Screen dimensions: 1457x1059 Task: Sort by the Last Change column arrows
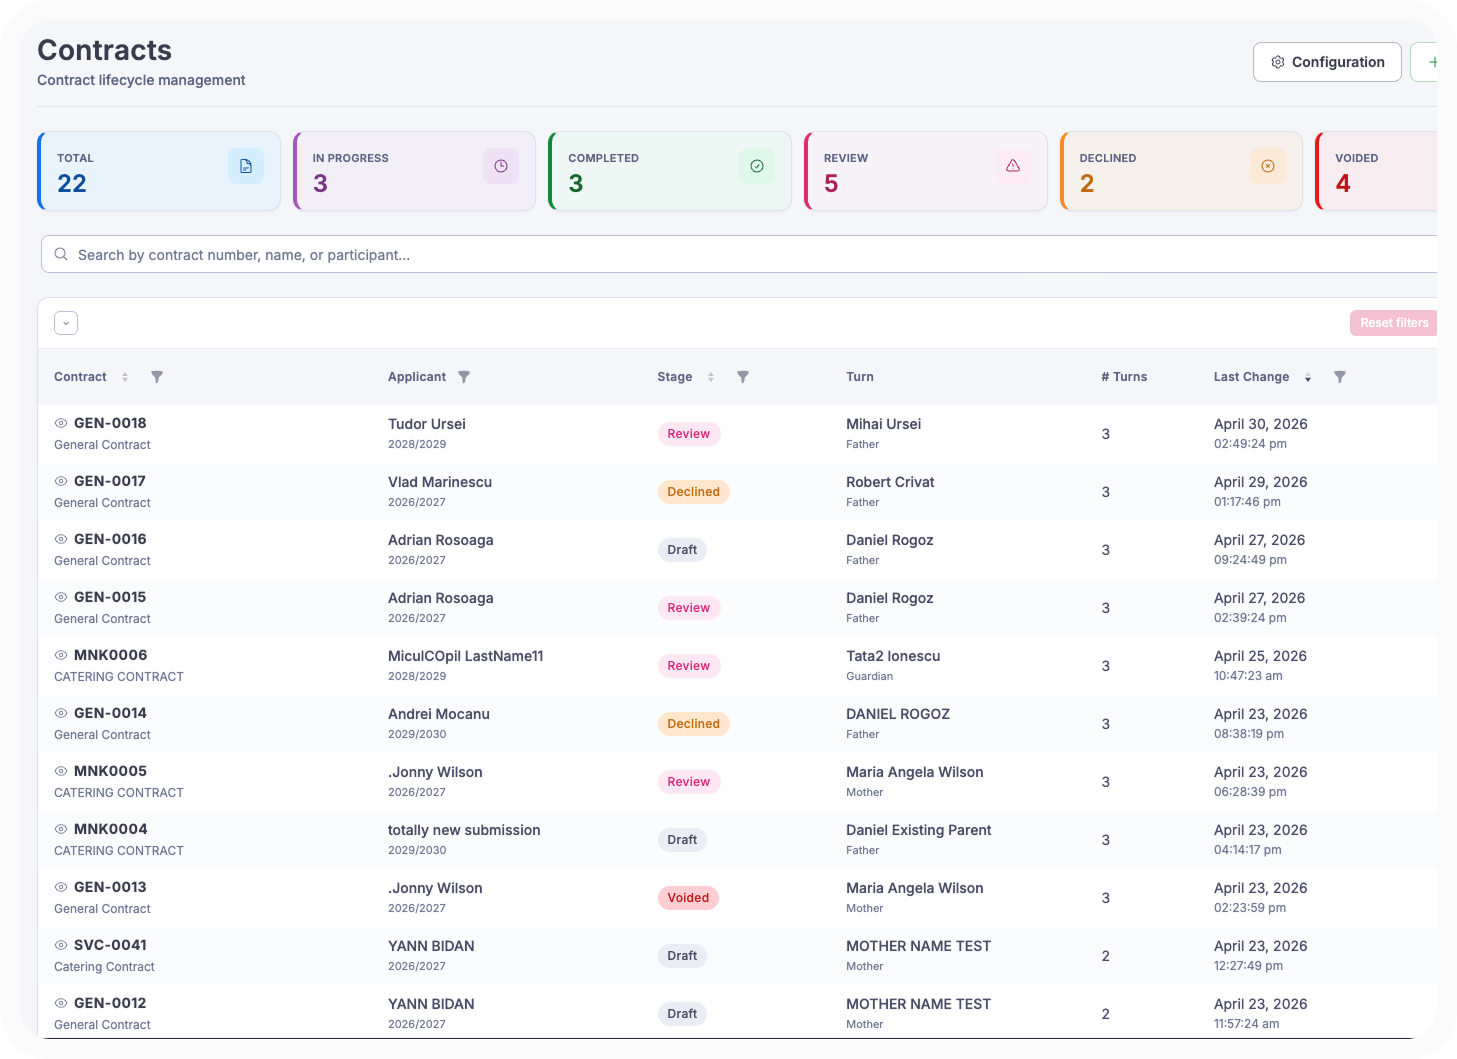(1308, 377)
